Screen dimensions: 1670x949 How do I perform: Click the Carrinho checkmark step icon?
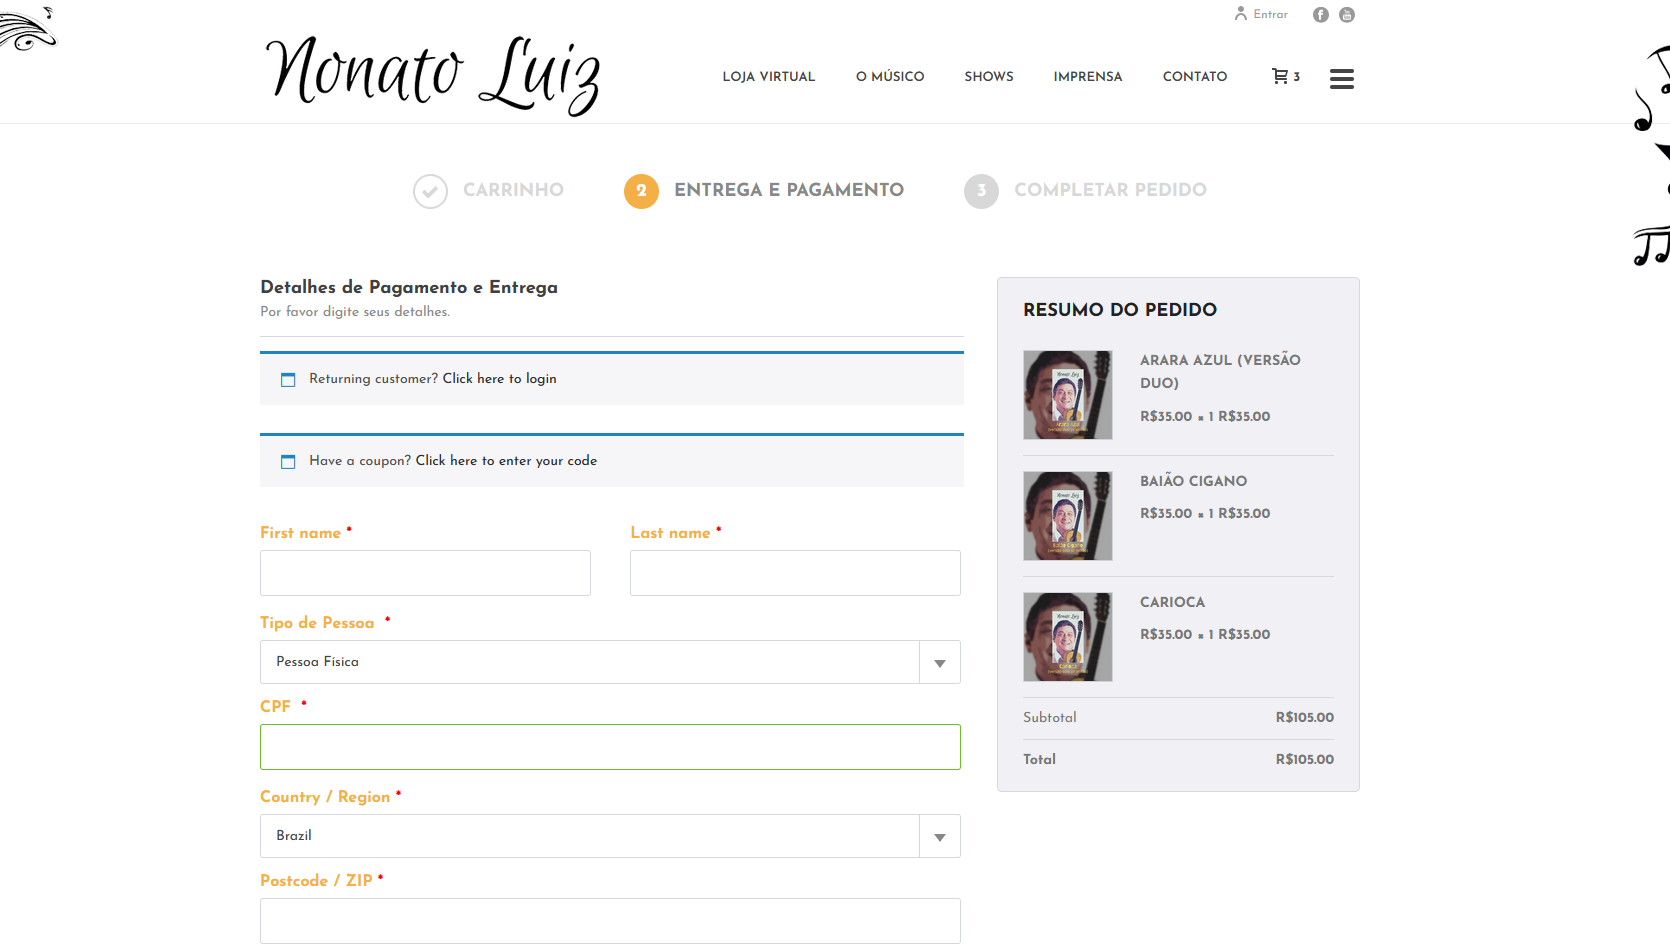pyautogui.click(x=430, y=191)
